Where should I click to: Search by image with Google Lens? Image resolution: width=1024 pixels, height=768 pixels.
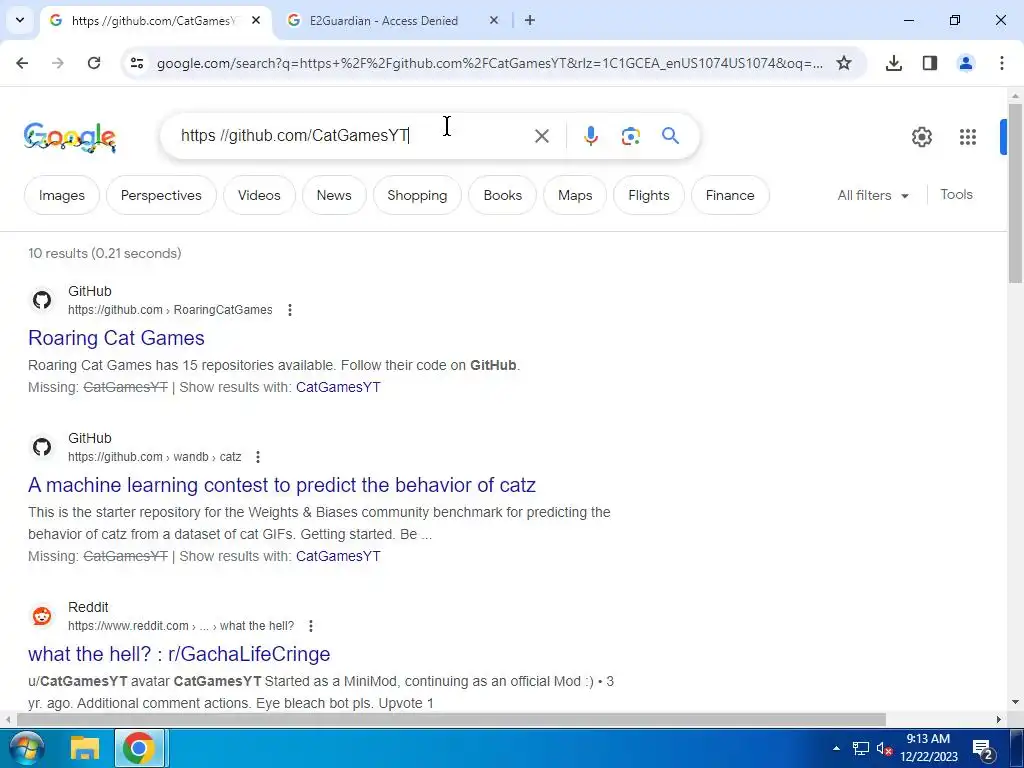pos(630,136)
